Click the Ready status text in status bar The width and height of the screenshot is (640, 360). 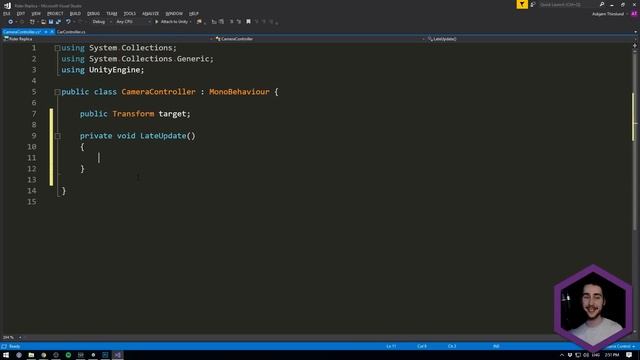(x=14, y=346)
